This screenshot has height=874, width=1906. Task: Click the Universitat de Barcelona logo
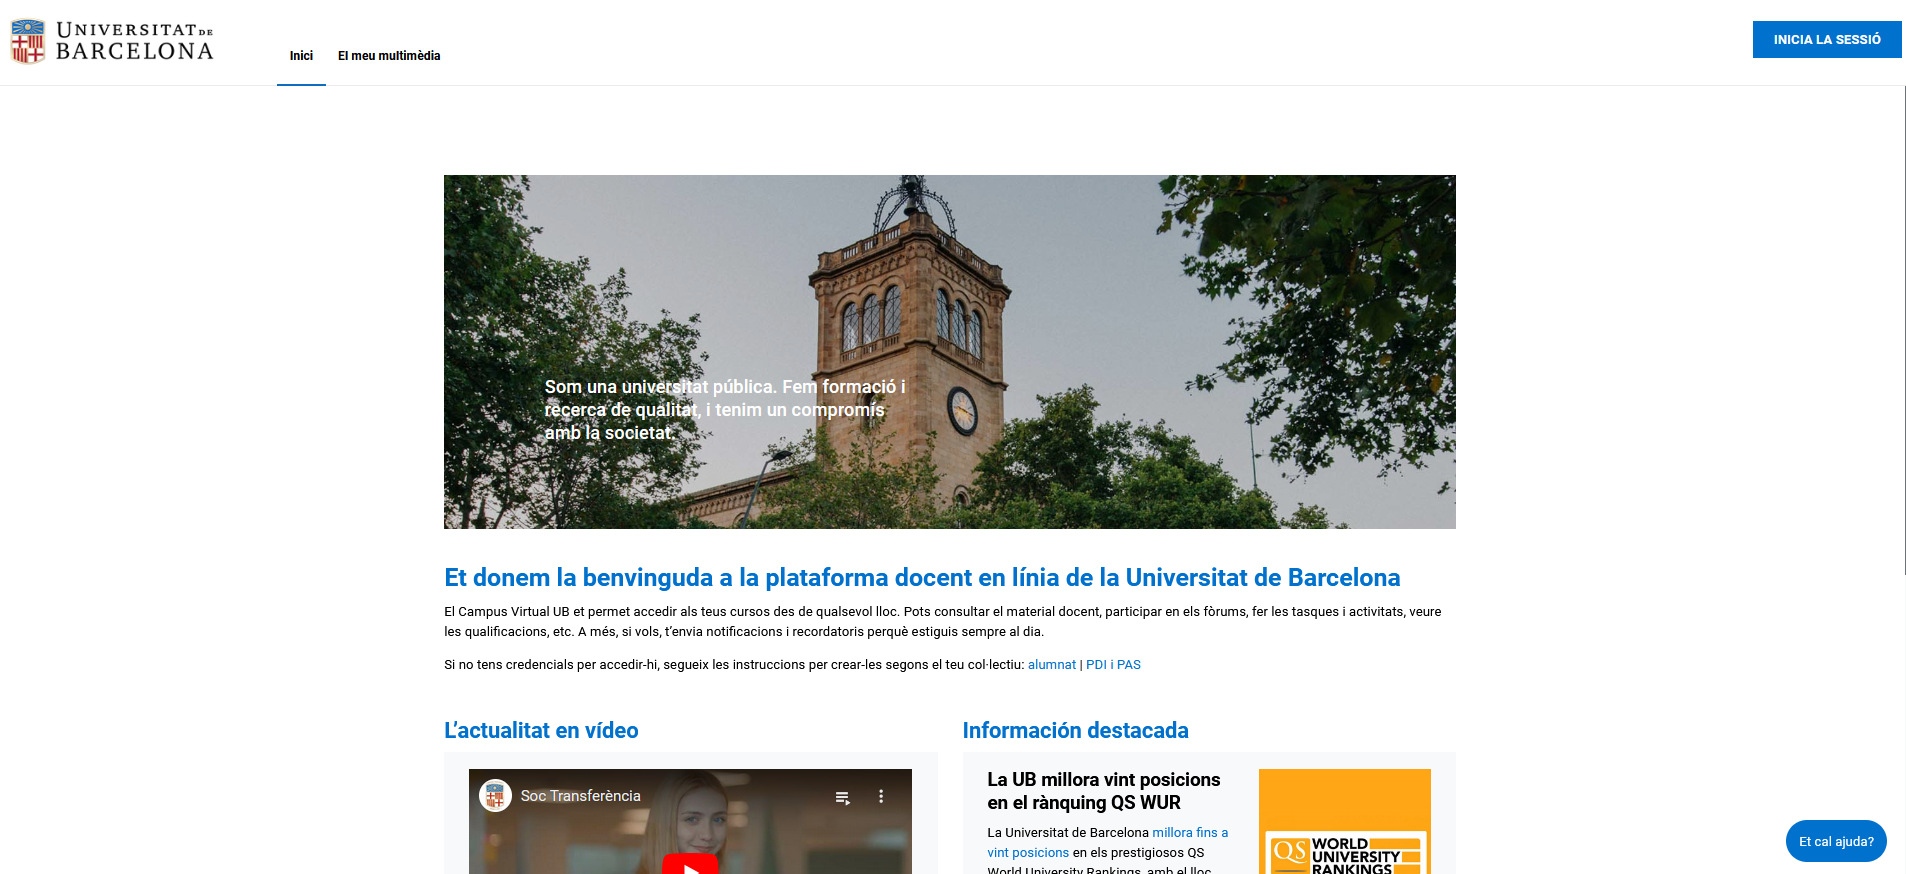(x=112, y=42)
